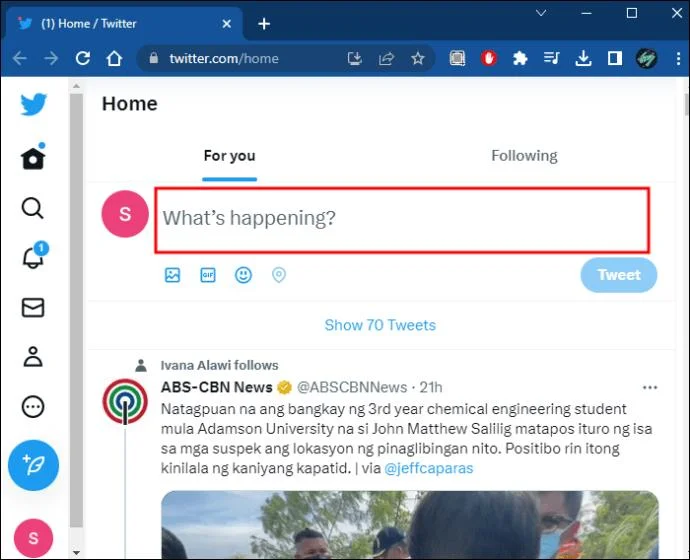Image resolution: width=690 pixels, height=560 pixels.
Task: Switch to the For you tab
Action: tap(229, 156)
